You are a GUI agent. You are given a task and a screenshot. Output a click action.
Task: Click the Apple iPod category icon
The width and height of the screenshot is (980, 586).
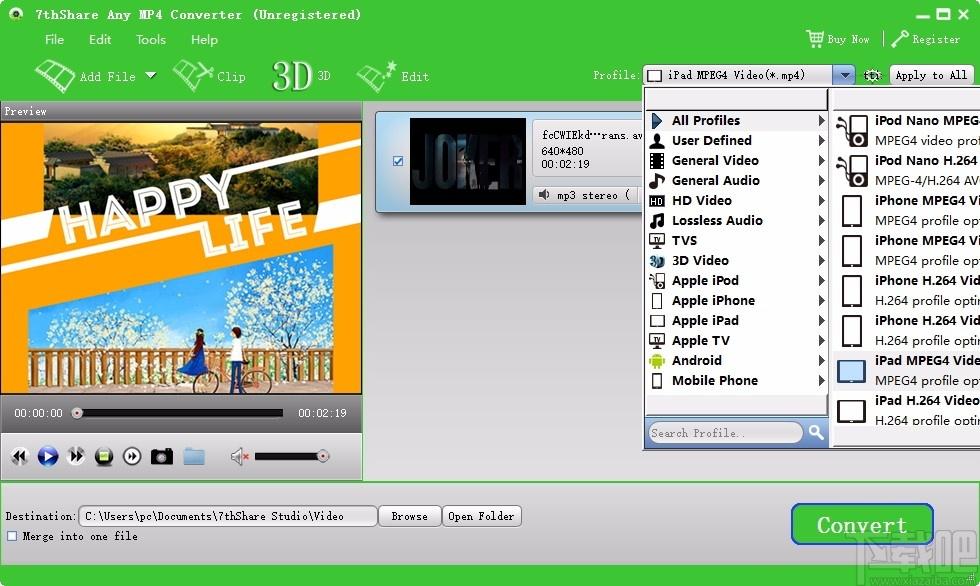657,281
